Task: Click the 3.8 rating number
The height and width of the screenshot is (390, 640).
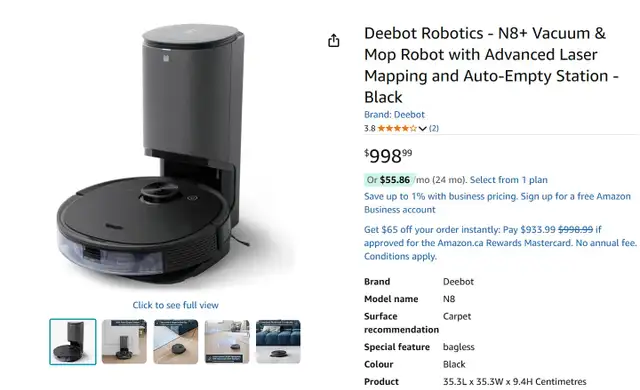Action: (x=369, y=129)
